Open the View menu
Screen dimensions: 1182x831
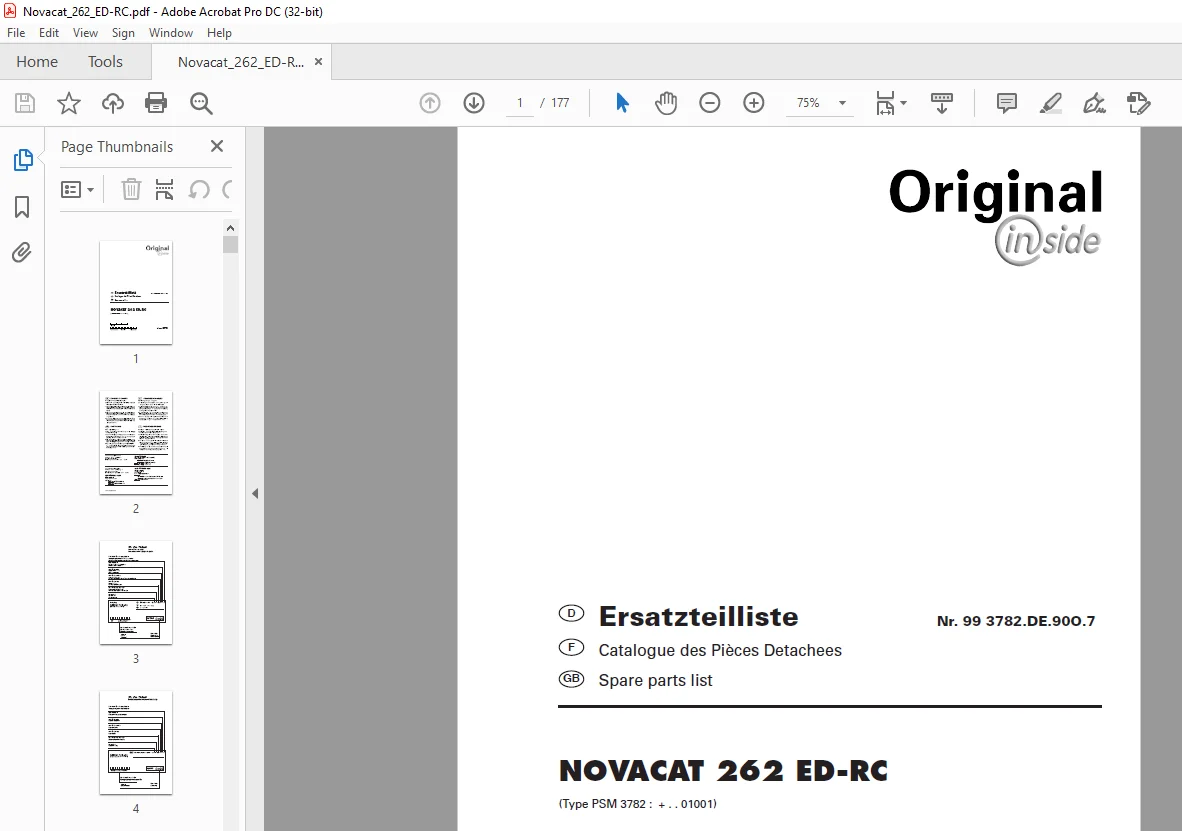[x=85, y=32]
